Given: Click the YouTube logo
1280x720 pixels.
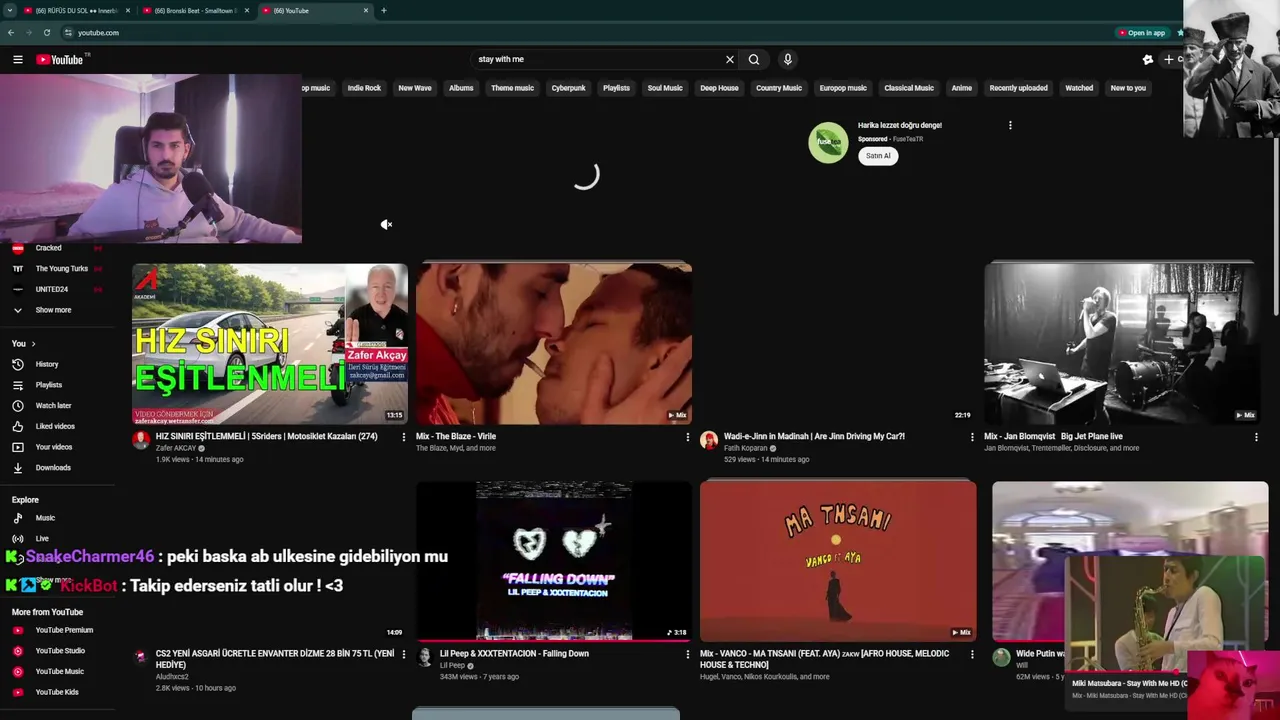Looking at the screenshot, I should [60, 59].
